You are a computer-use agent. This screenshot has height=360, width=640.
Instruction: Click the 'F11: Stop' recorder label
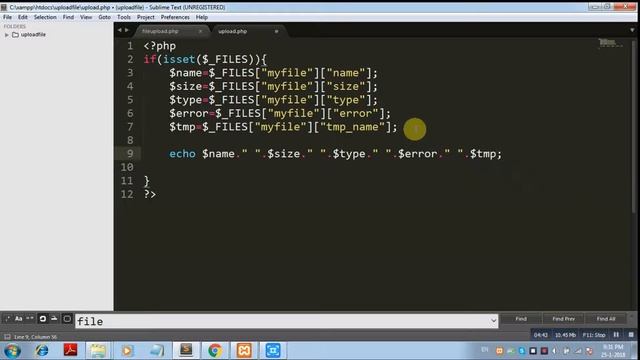pyautogui.click(x=594, y=335)
